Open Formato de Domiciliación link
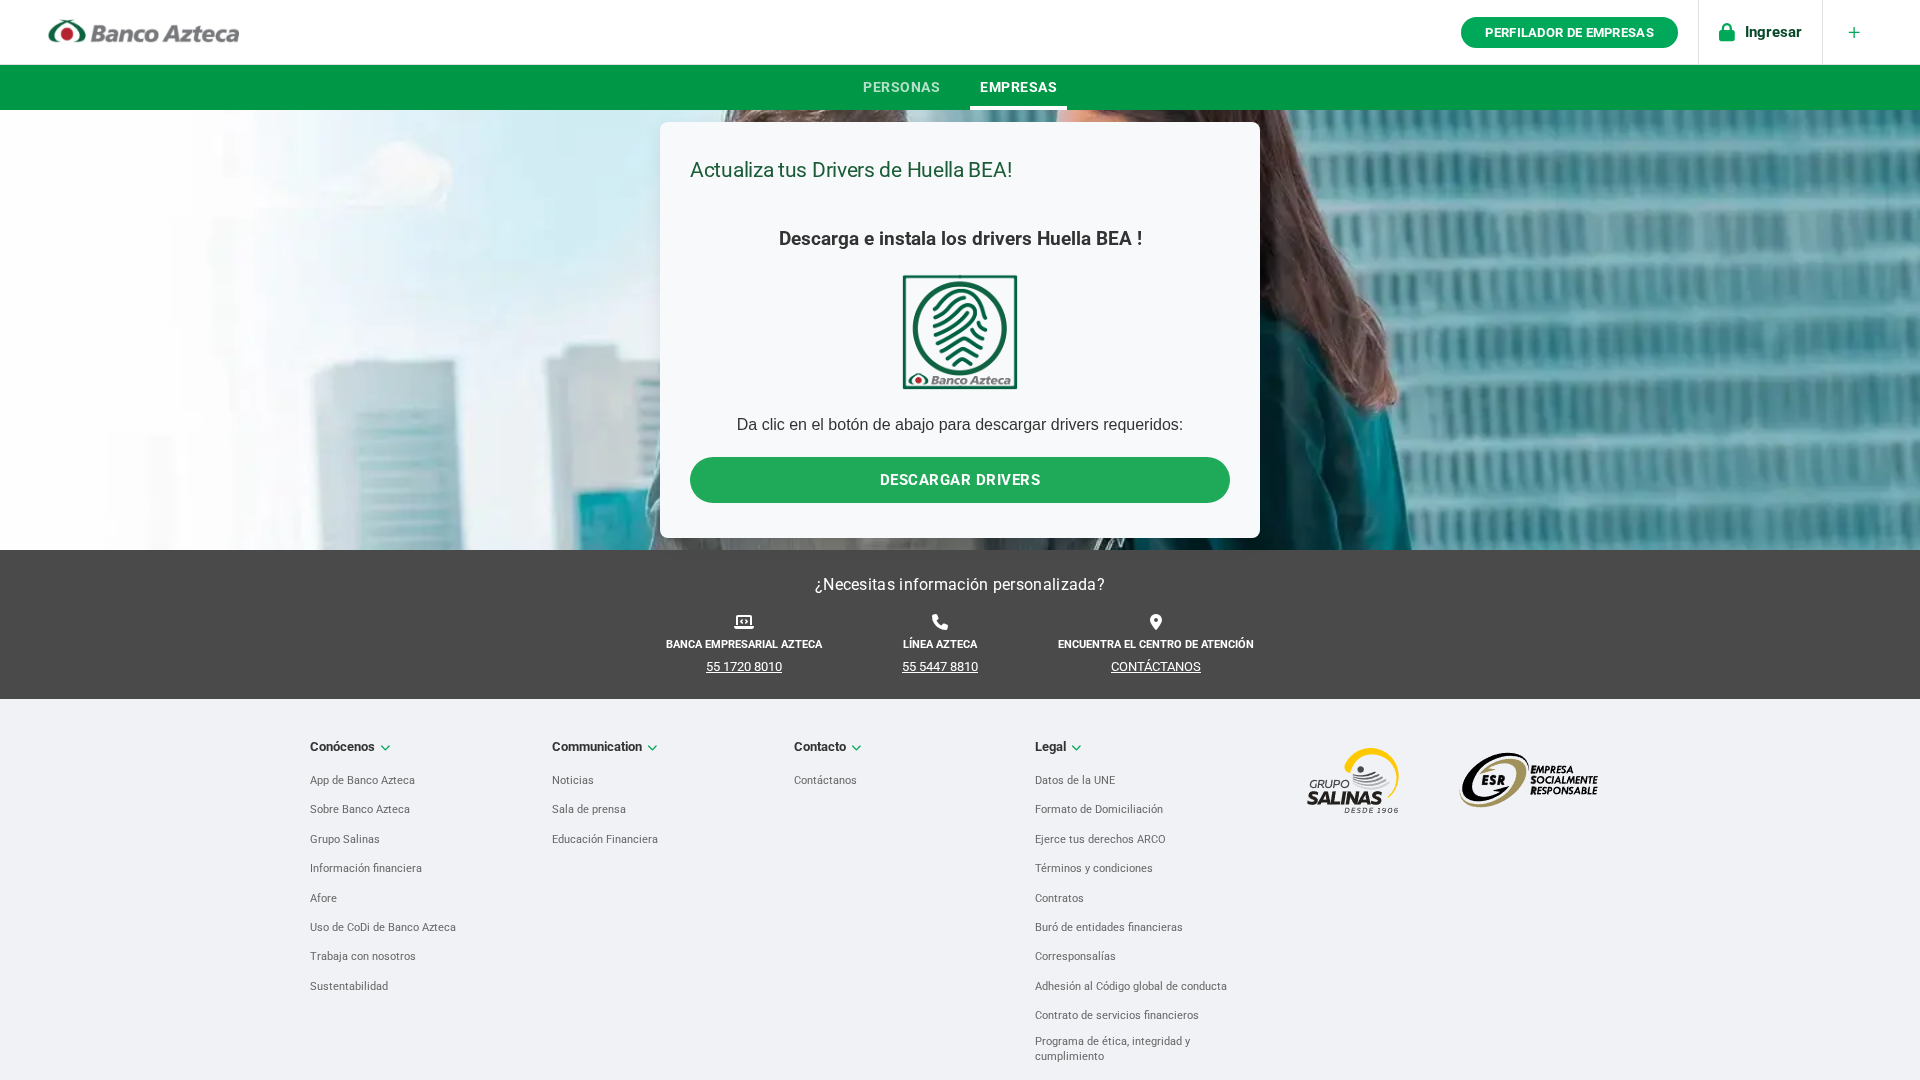The image size is (1920, 1080). (x=1099, y=810)
